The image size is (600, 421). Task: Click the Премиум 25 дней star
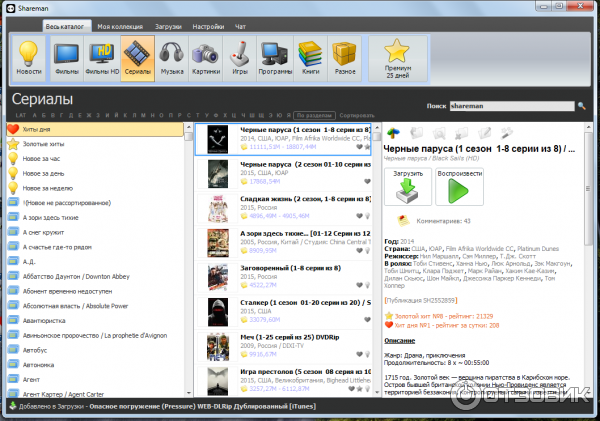397,62
